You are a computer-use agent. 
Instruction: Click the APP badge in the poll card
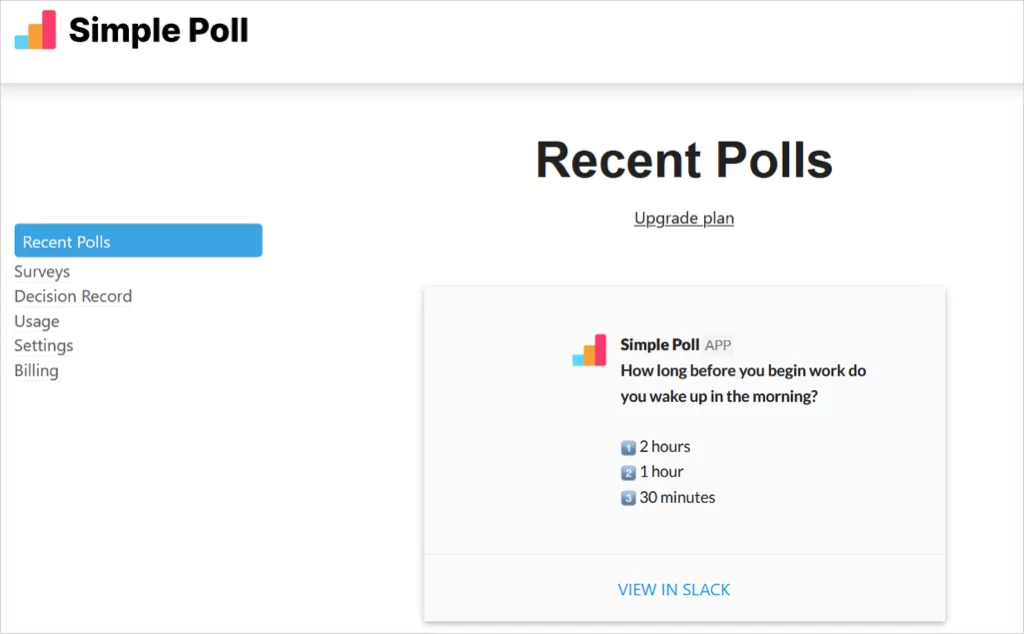pos(718,345)
